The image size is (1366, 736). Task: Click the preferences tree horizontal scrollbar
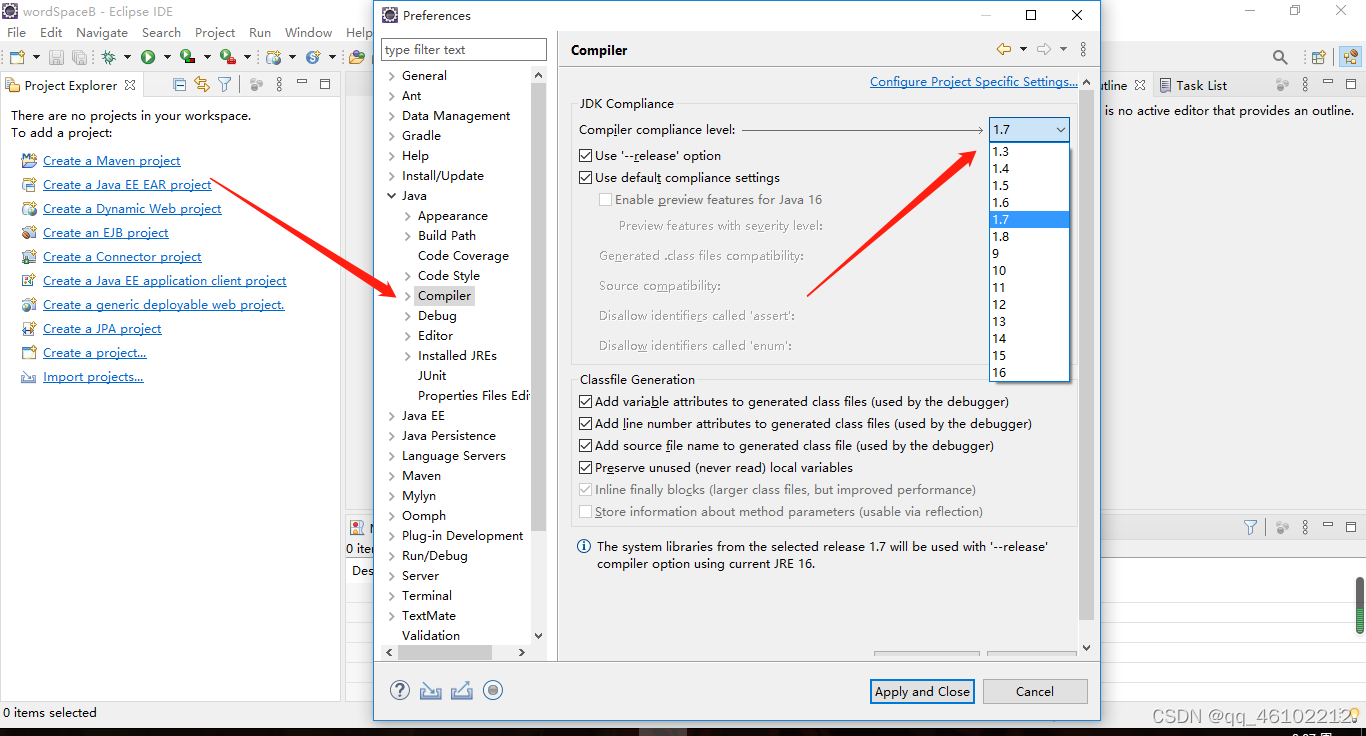click(x=445, y=652)
